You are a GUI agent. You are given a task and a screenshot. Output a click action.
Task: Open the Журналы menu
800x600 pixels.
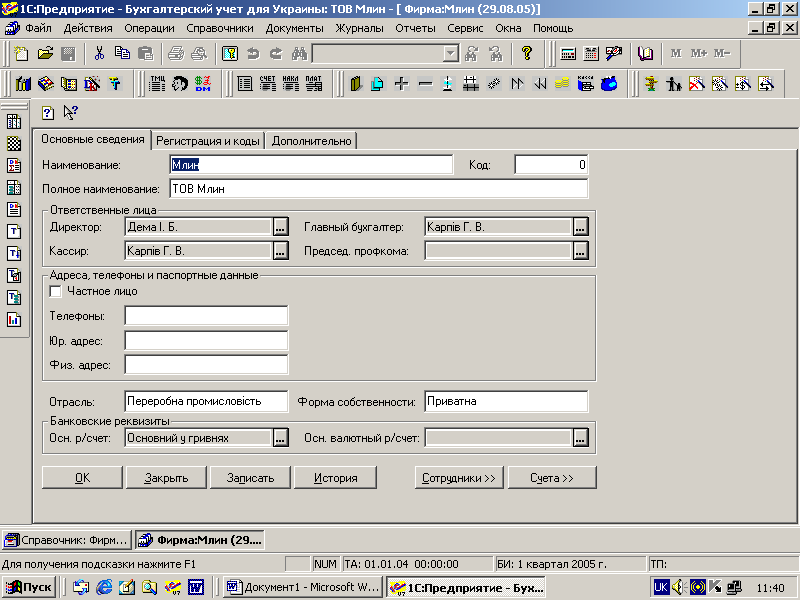click(x=359, y=28)
